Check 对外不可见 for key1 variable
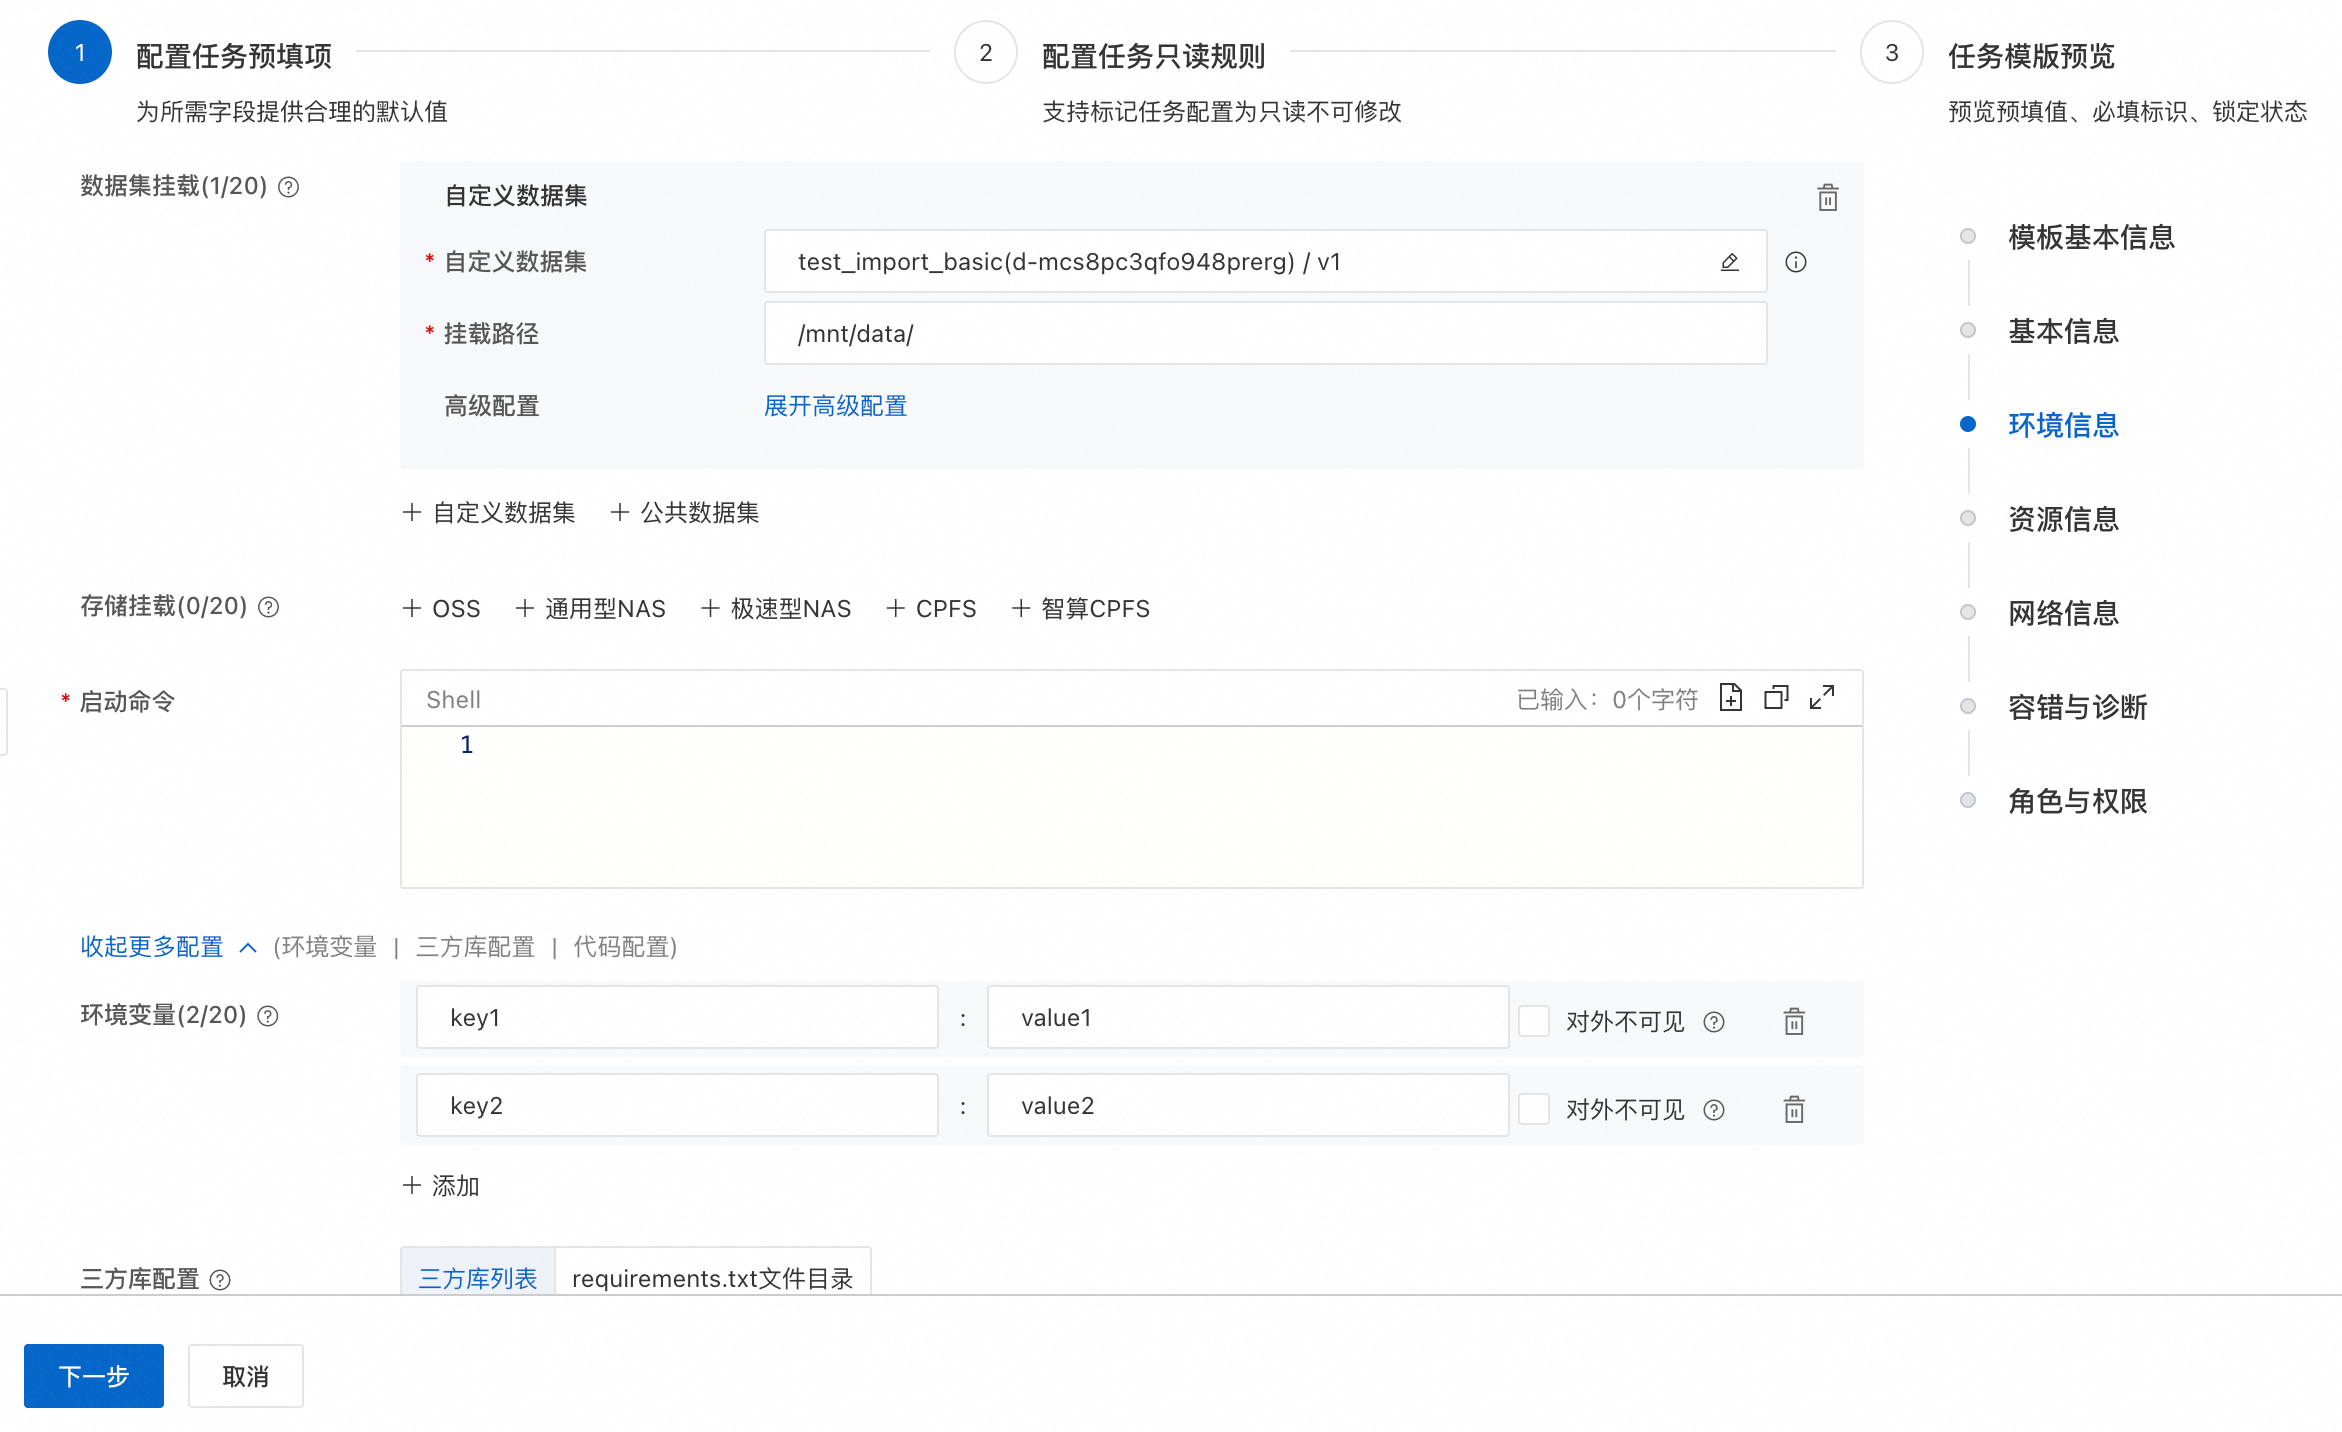The image size is (2342, 1432). pos(1534,1021)
